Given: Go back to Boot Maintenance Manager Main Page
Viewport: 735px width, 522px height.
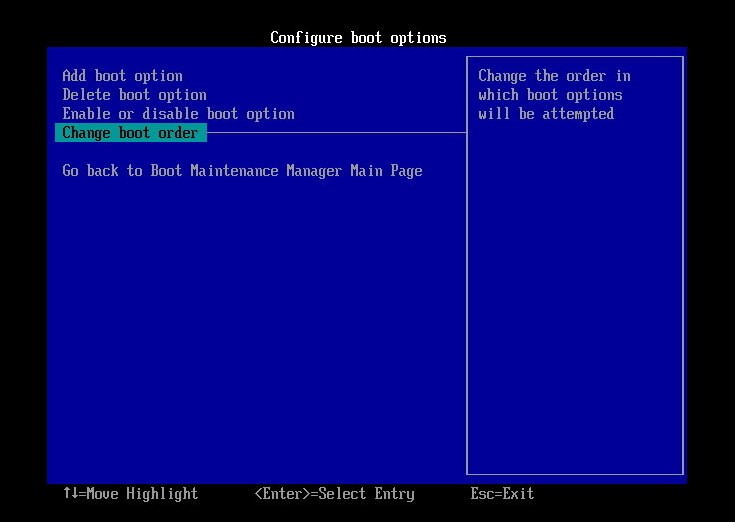Looking at the screenshot, I should click(242, 171).
